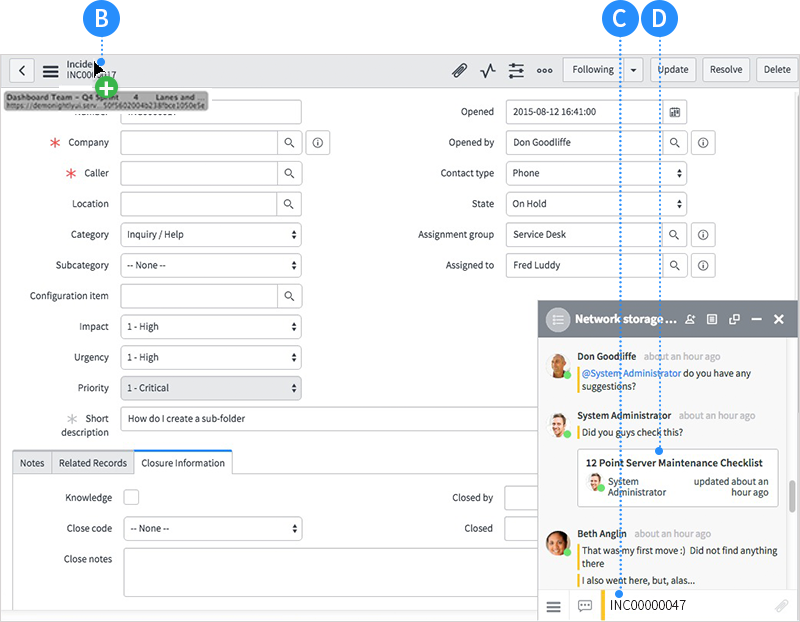Add a member to the Network storage chat
800x622 pixels.
point(690,319)
